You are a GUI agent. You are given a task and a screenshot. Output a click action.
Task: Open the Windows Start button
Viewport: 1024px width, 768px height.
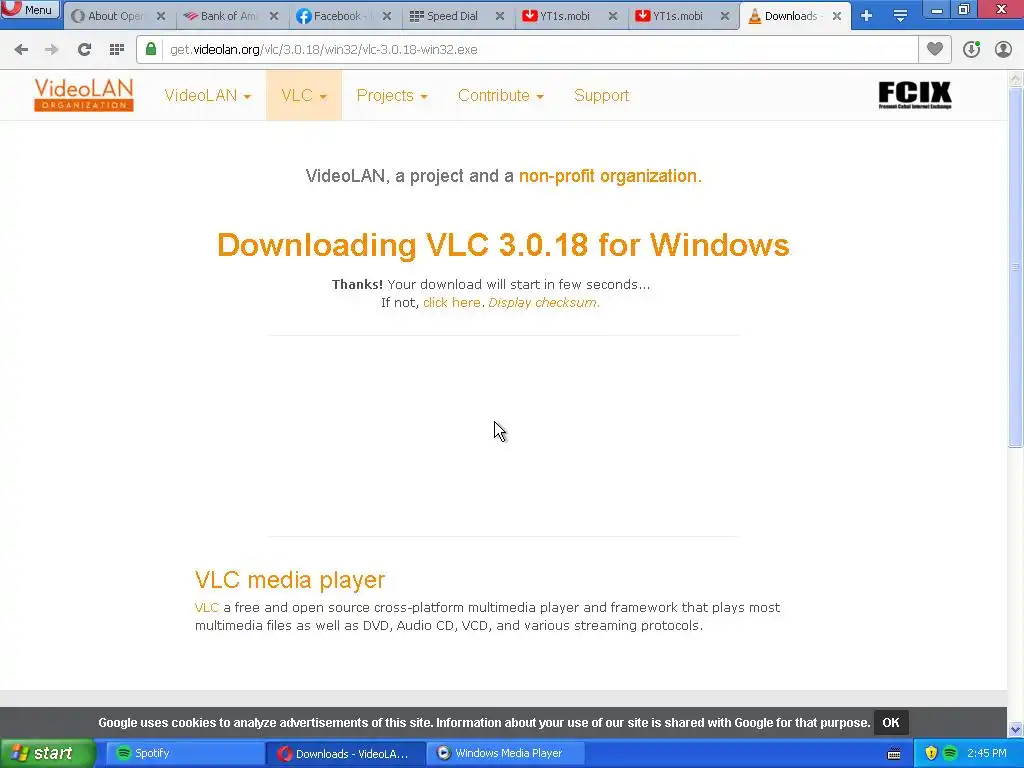(47, 753)
